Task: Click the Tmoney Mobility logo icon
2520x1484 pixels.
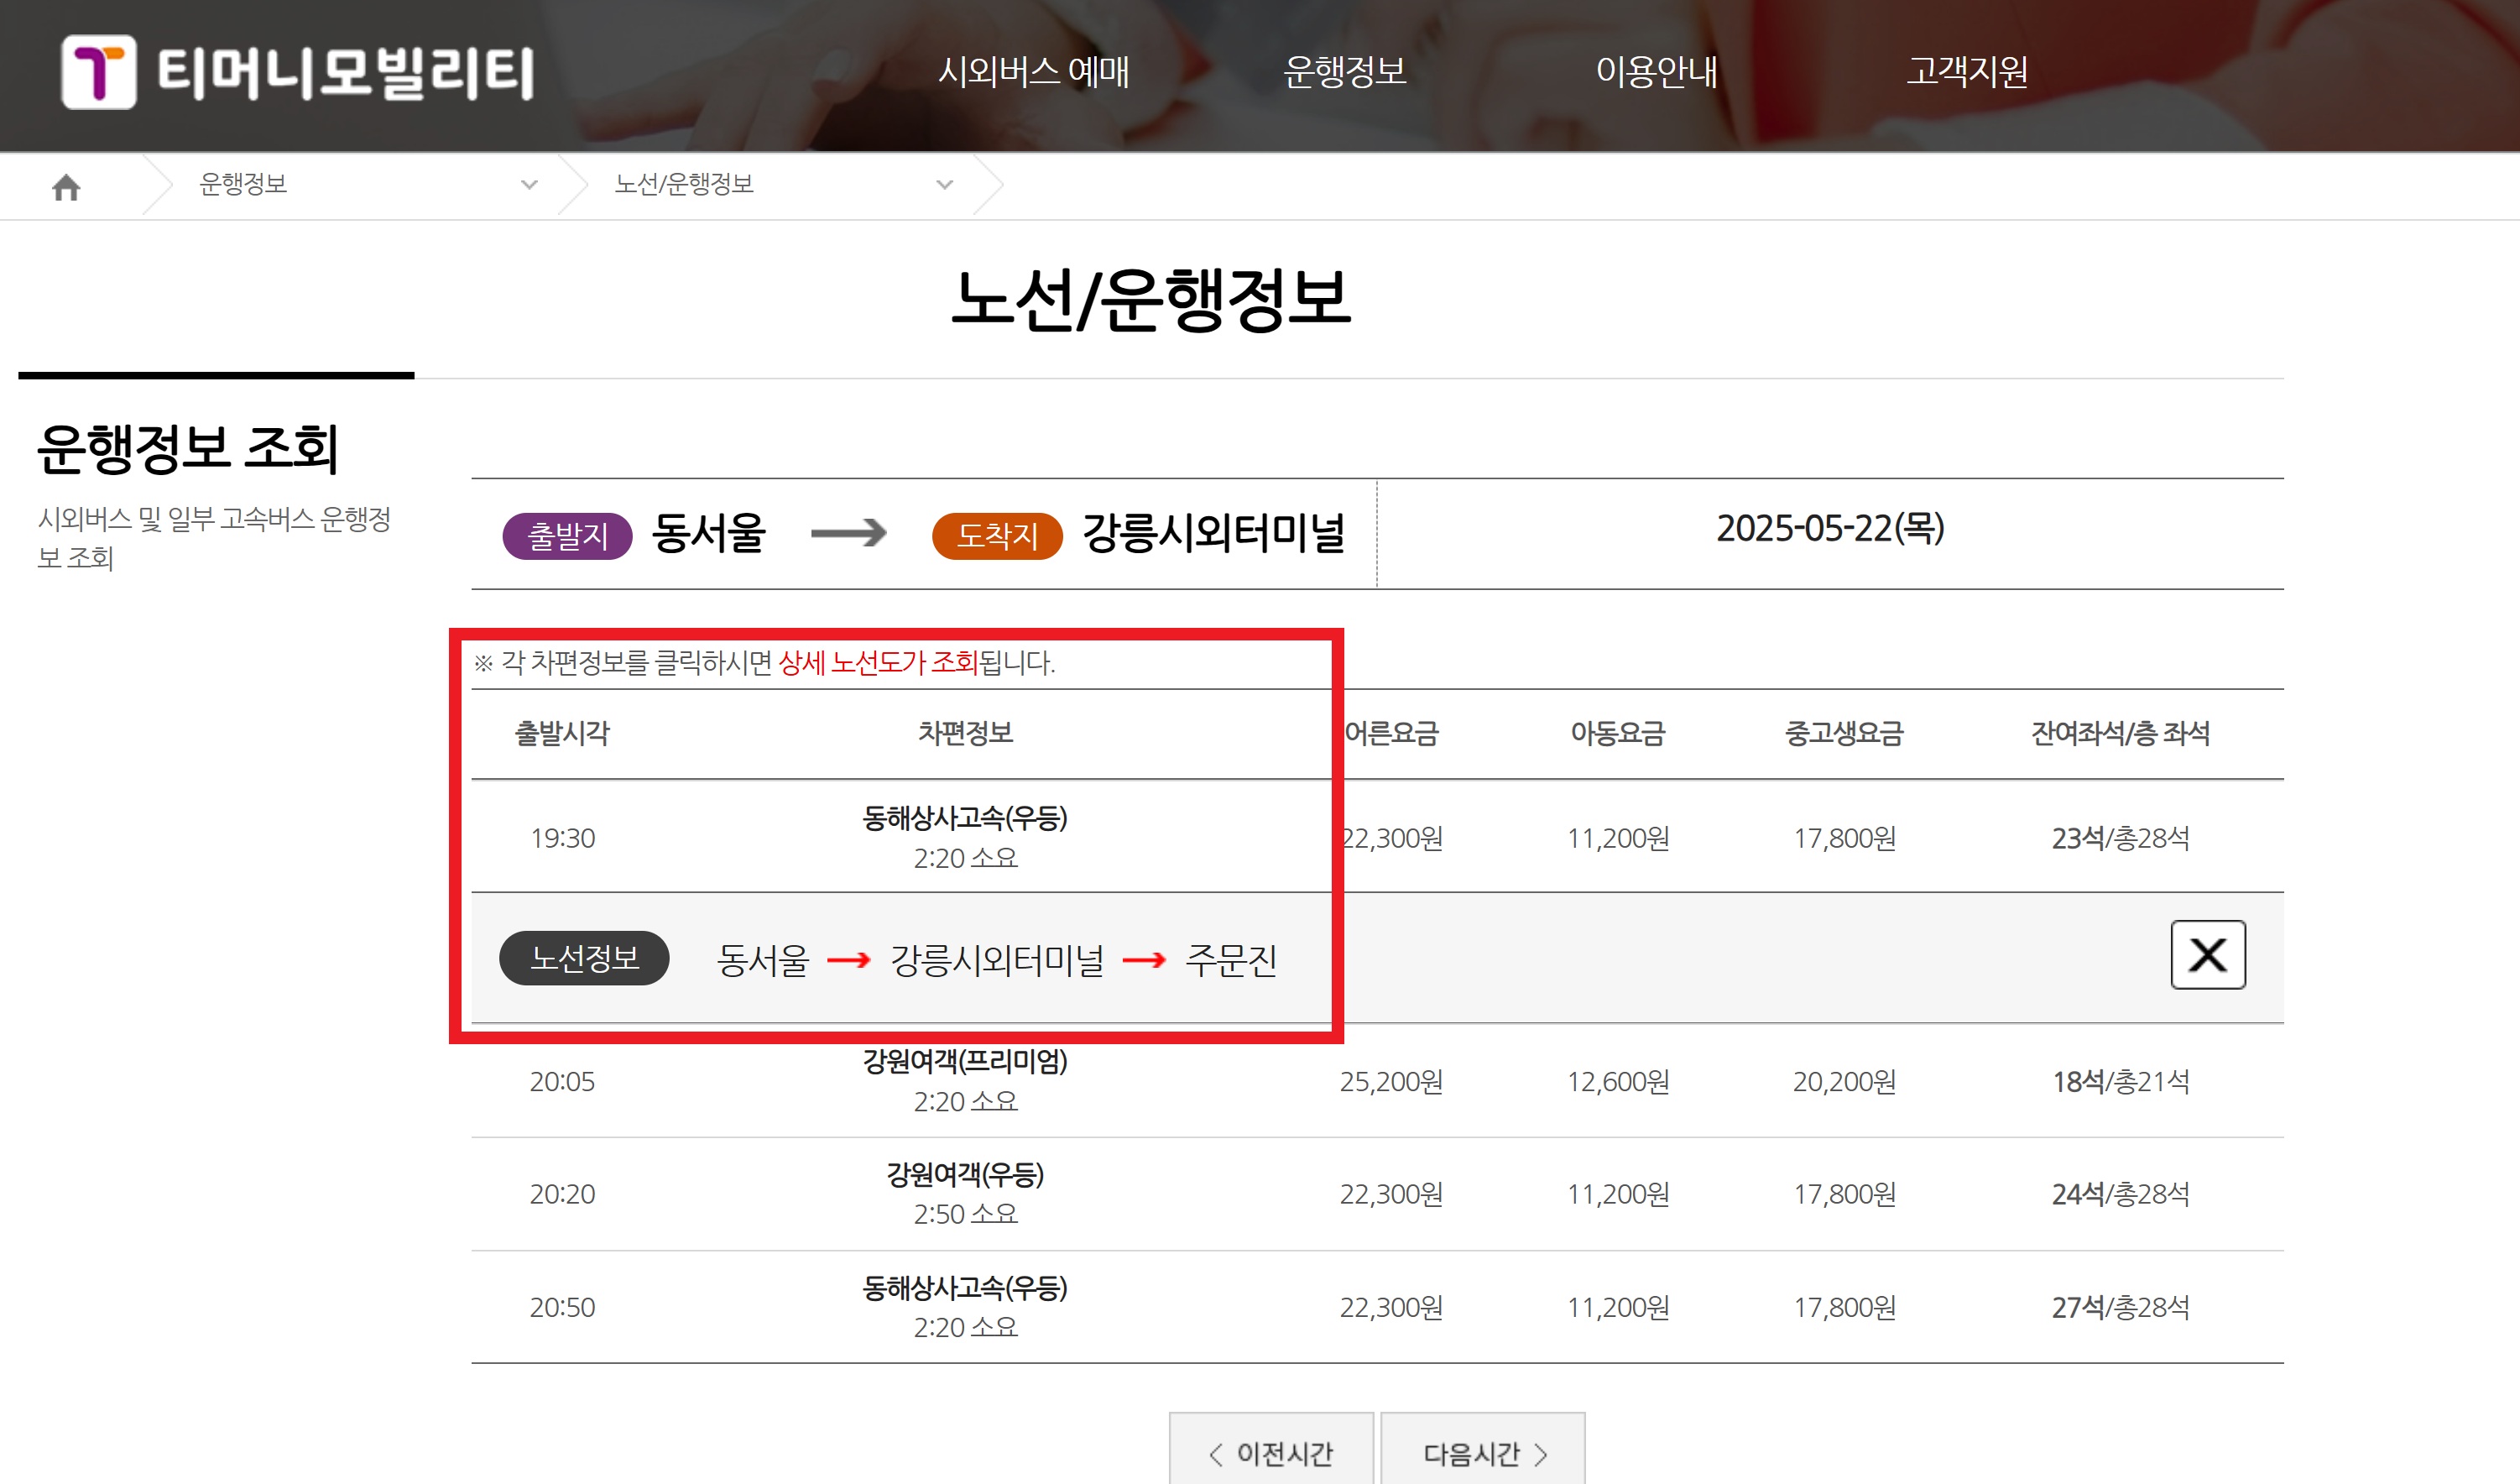Action: point(98,72)
